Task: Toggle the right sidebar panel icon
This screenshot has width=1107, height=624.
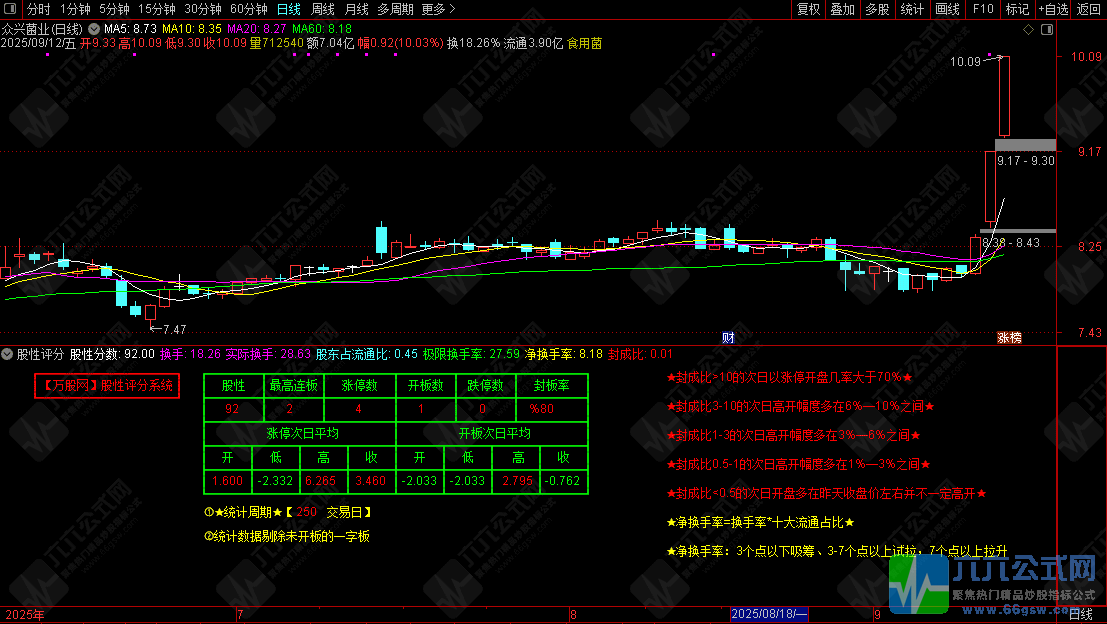Action: 1047,29
